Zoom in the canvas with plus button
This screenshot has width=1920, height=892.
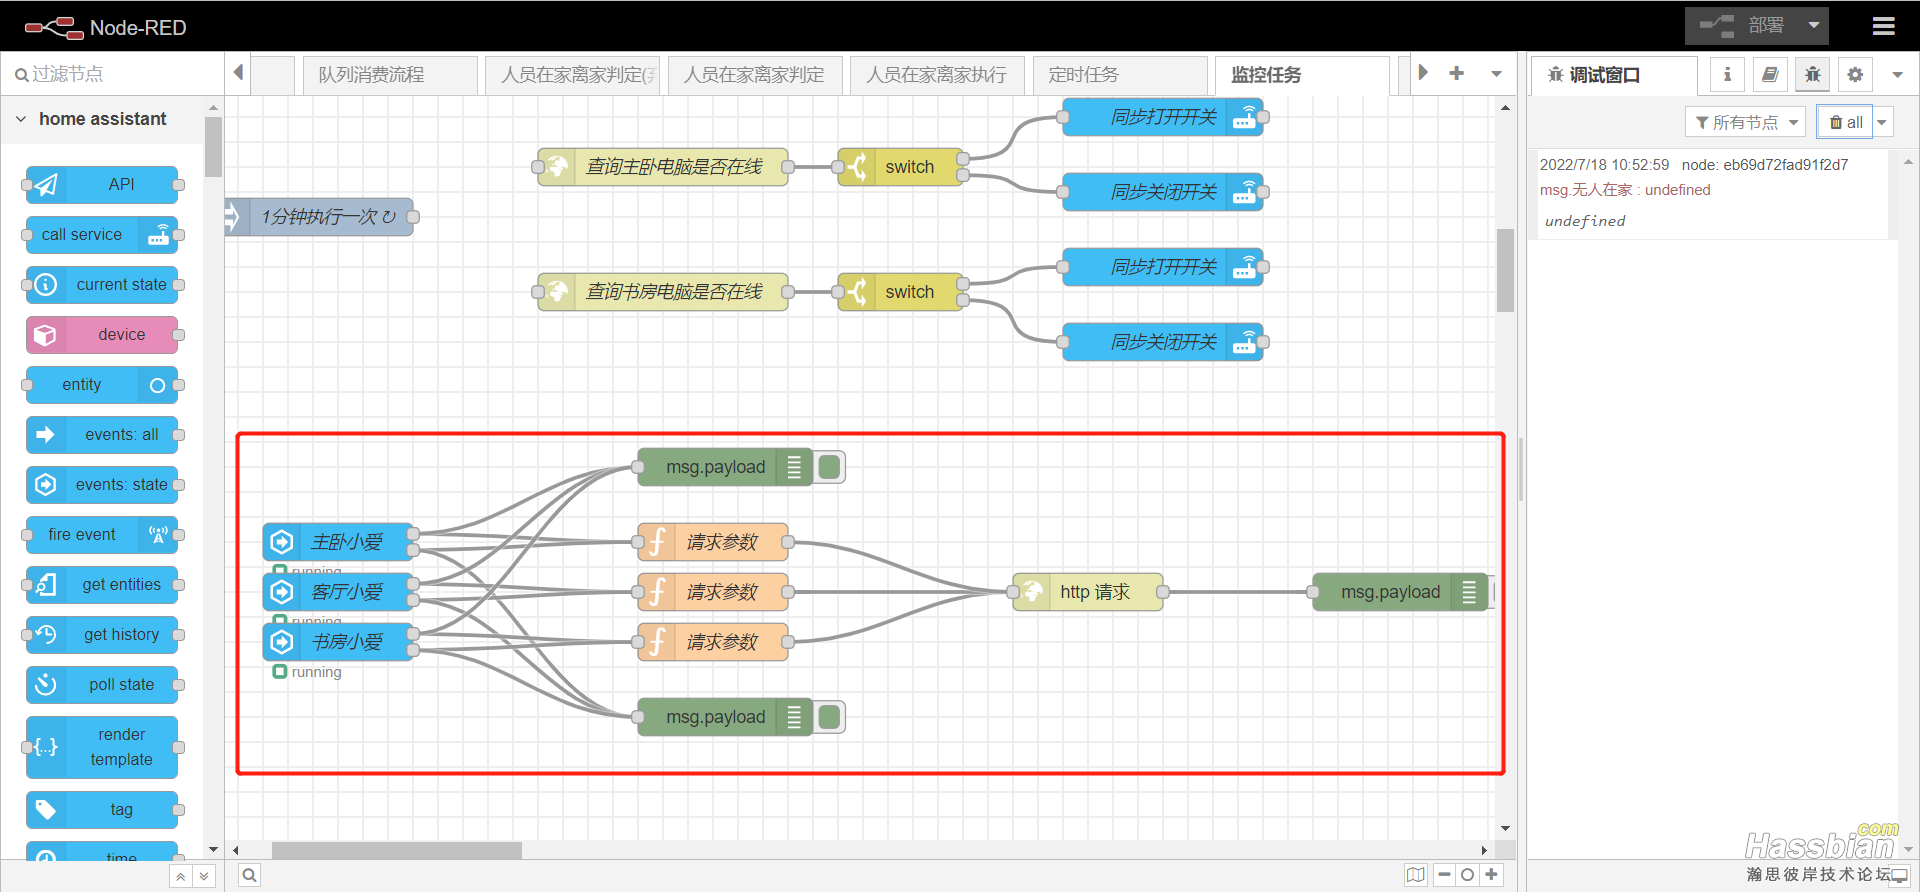click(x=1492, y=875)
